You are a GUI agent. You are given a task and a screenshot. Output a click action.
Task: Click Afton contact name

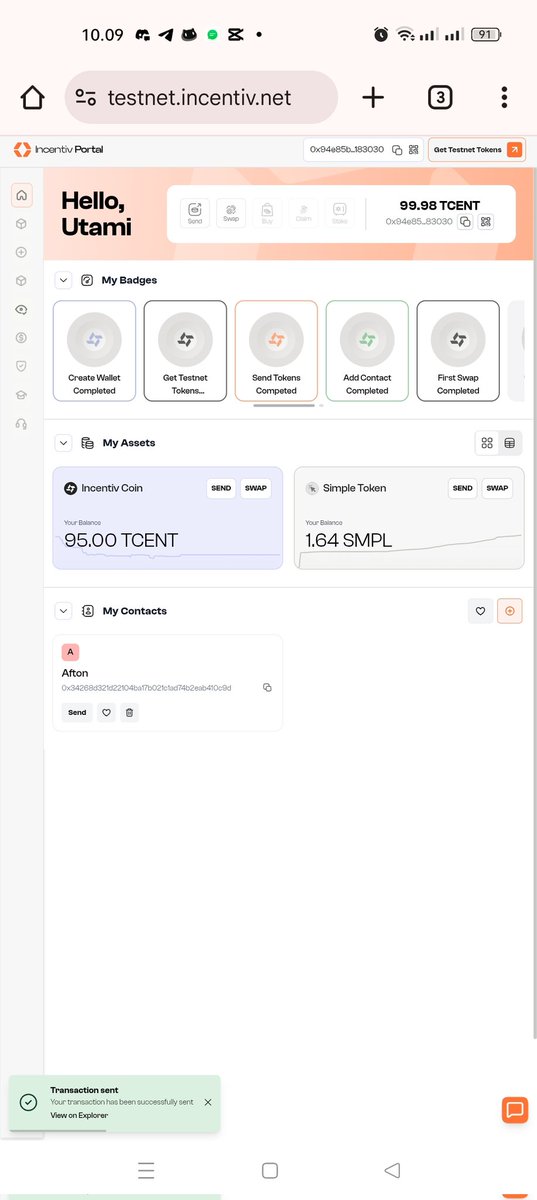click(75, 673)
